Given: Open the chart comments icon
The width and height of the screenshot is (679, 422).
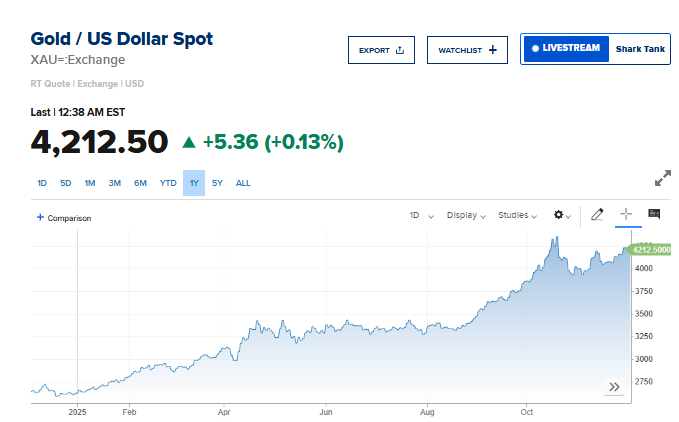Looking at the screenshot, I should tap(654, 214).
